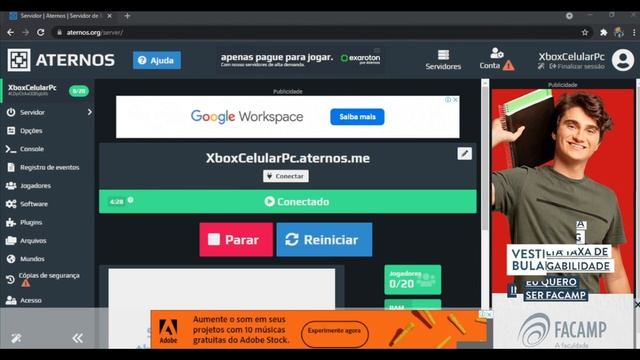This screenshot has height=360, width=640.
Task: Click the theme brush icon at sidebar bottom
Action: (x=16, y=338)
